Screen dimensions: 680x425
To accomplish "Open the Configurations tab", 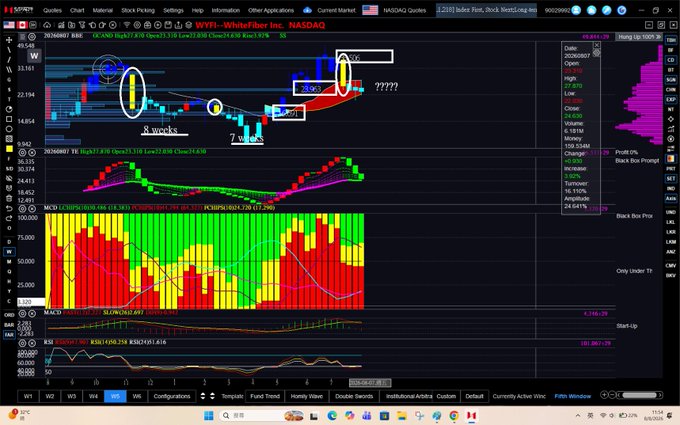I will pyautogui.click(x=172, y=396).
